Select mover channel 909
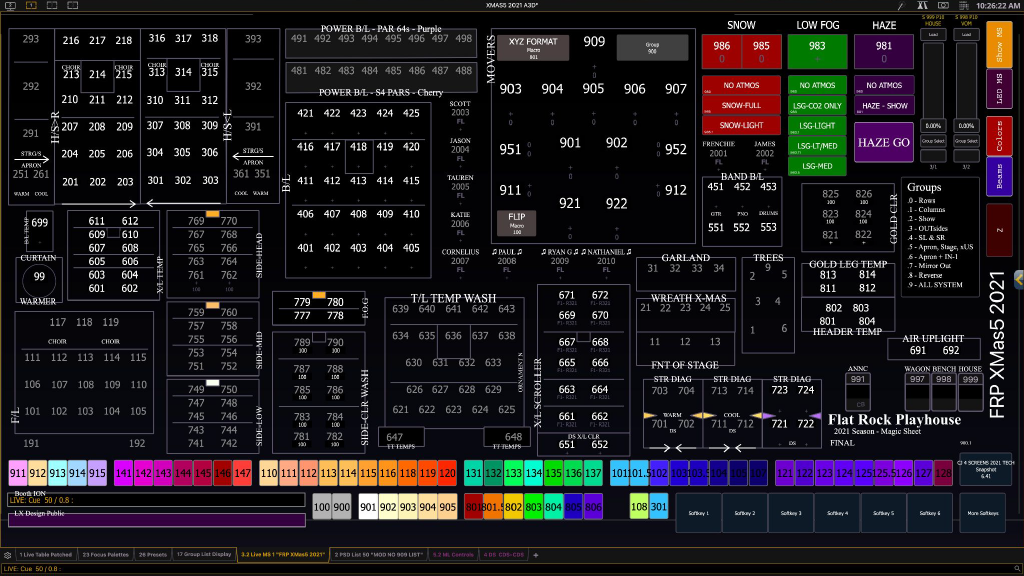Screen dimensions: 1024x576 click(x=594, y=42)
